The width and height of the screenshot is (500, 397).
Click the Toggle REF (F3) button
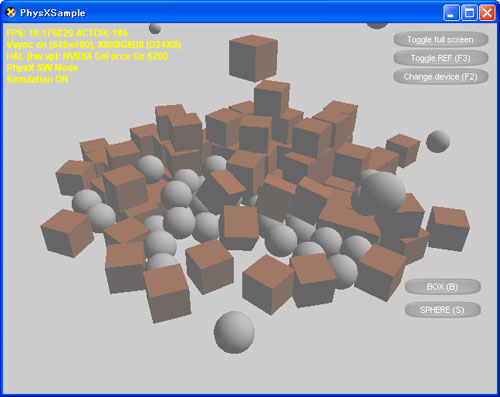tap(441, 58)
